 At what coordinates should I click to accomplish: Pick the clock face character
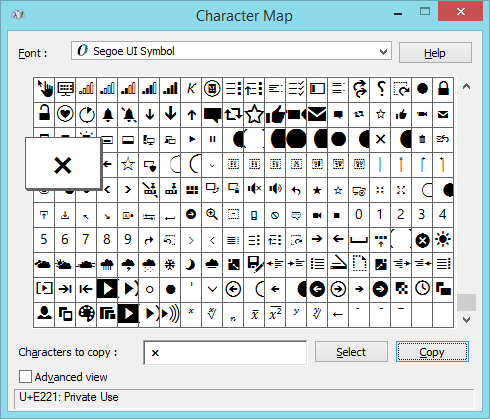pyautogui.click(x=422, y=289)
